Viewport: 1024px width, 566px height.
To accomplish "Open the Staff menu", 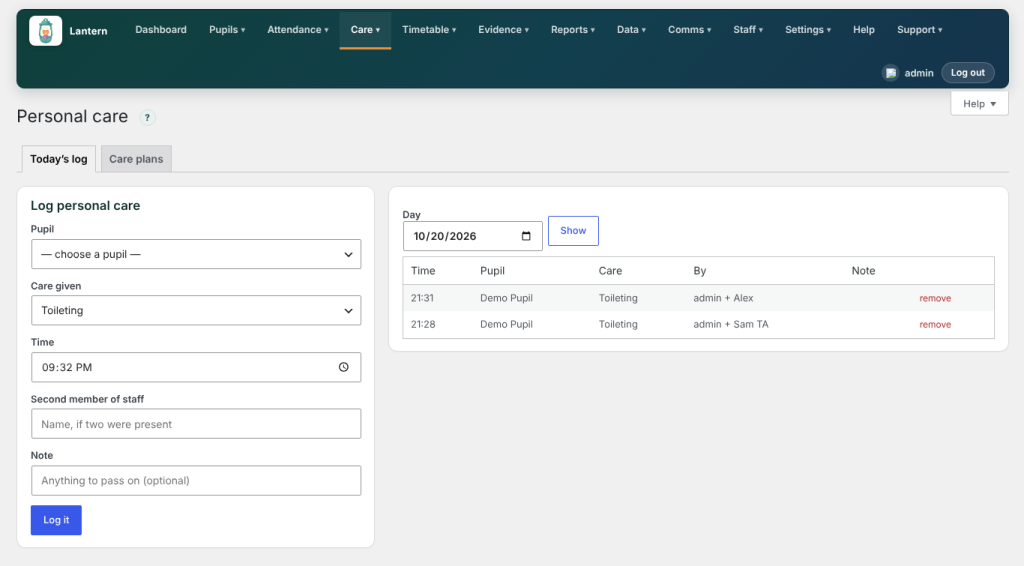I will tap(748, 29).
